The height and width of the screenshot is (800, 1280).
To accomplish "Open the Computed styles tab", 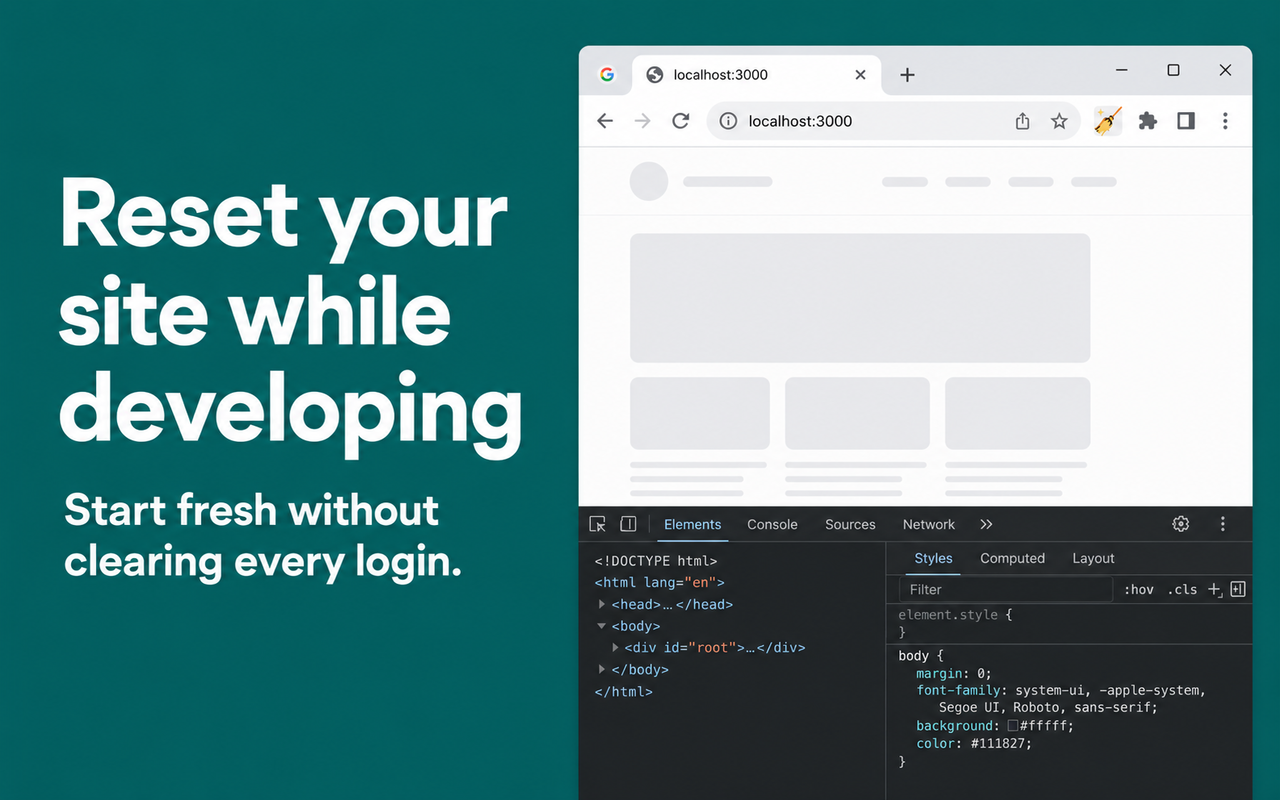I will (x=1012, y=558).
